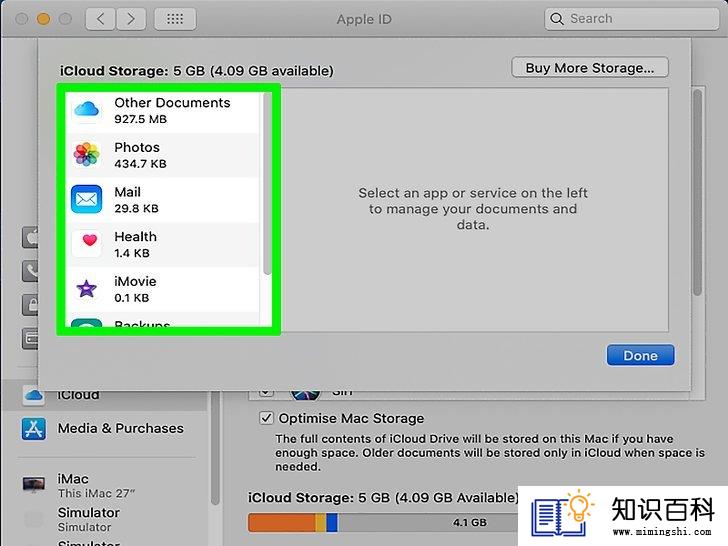Click the Other Documents cloud icon
Screen dimensions: 728x546
coord(86,110)
